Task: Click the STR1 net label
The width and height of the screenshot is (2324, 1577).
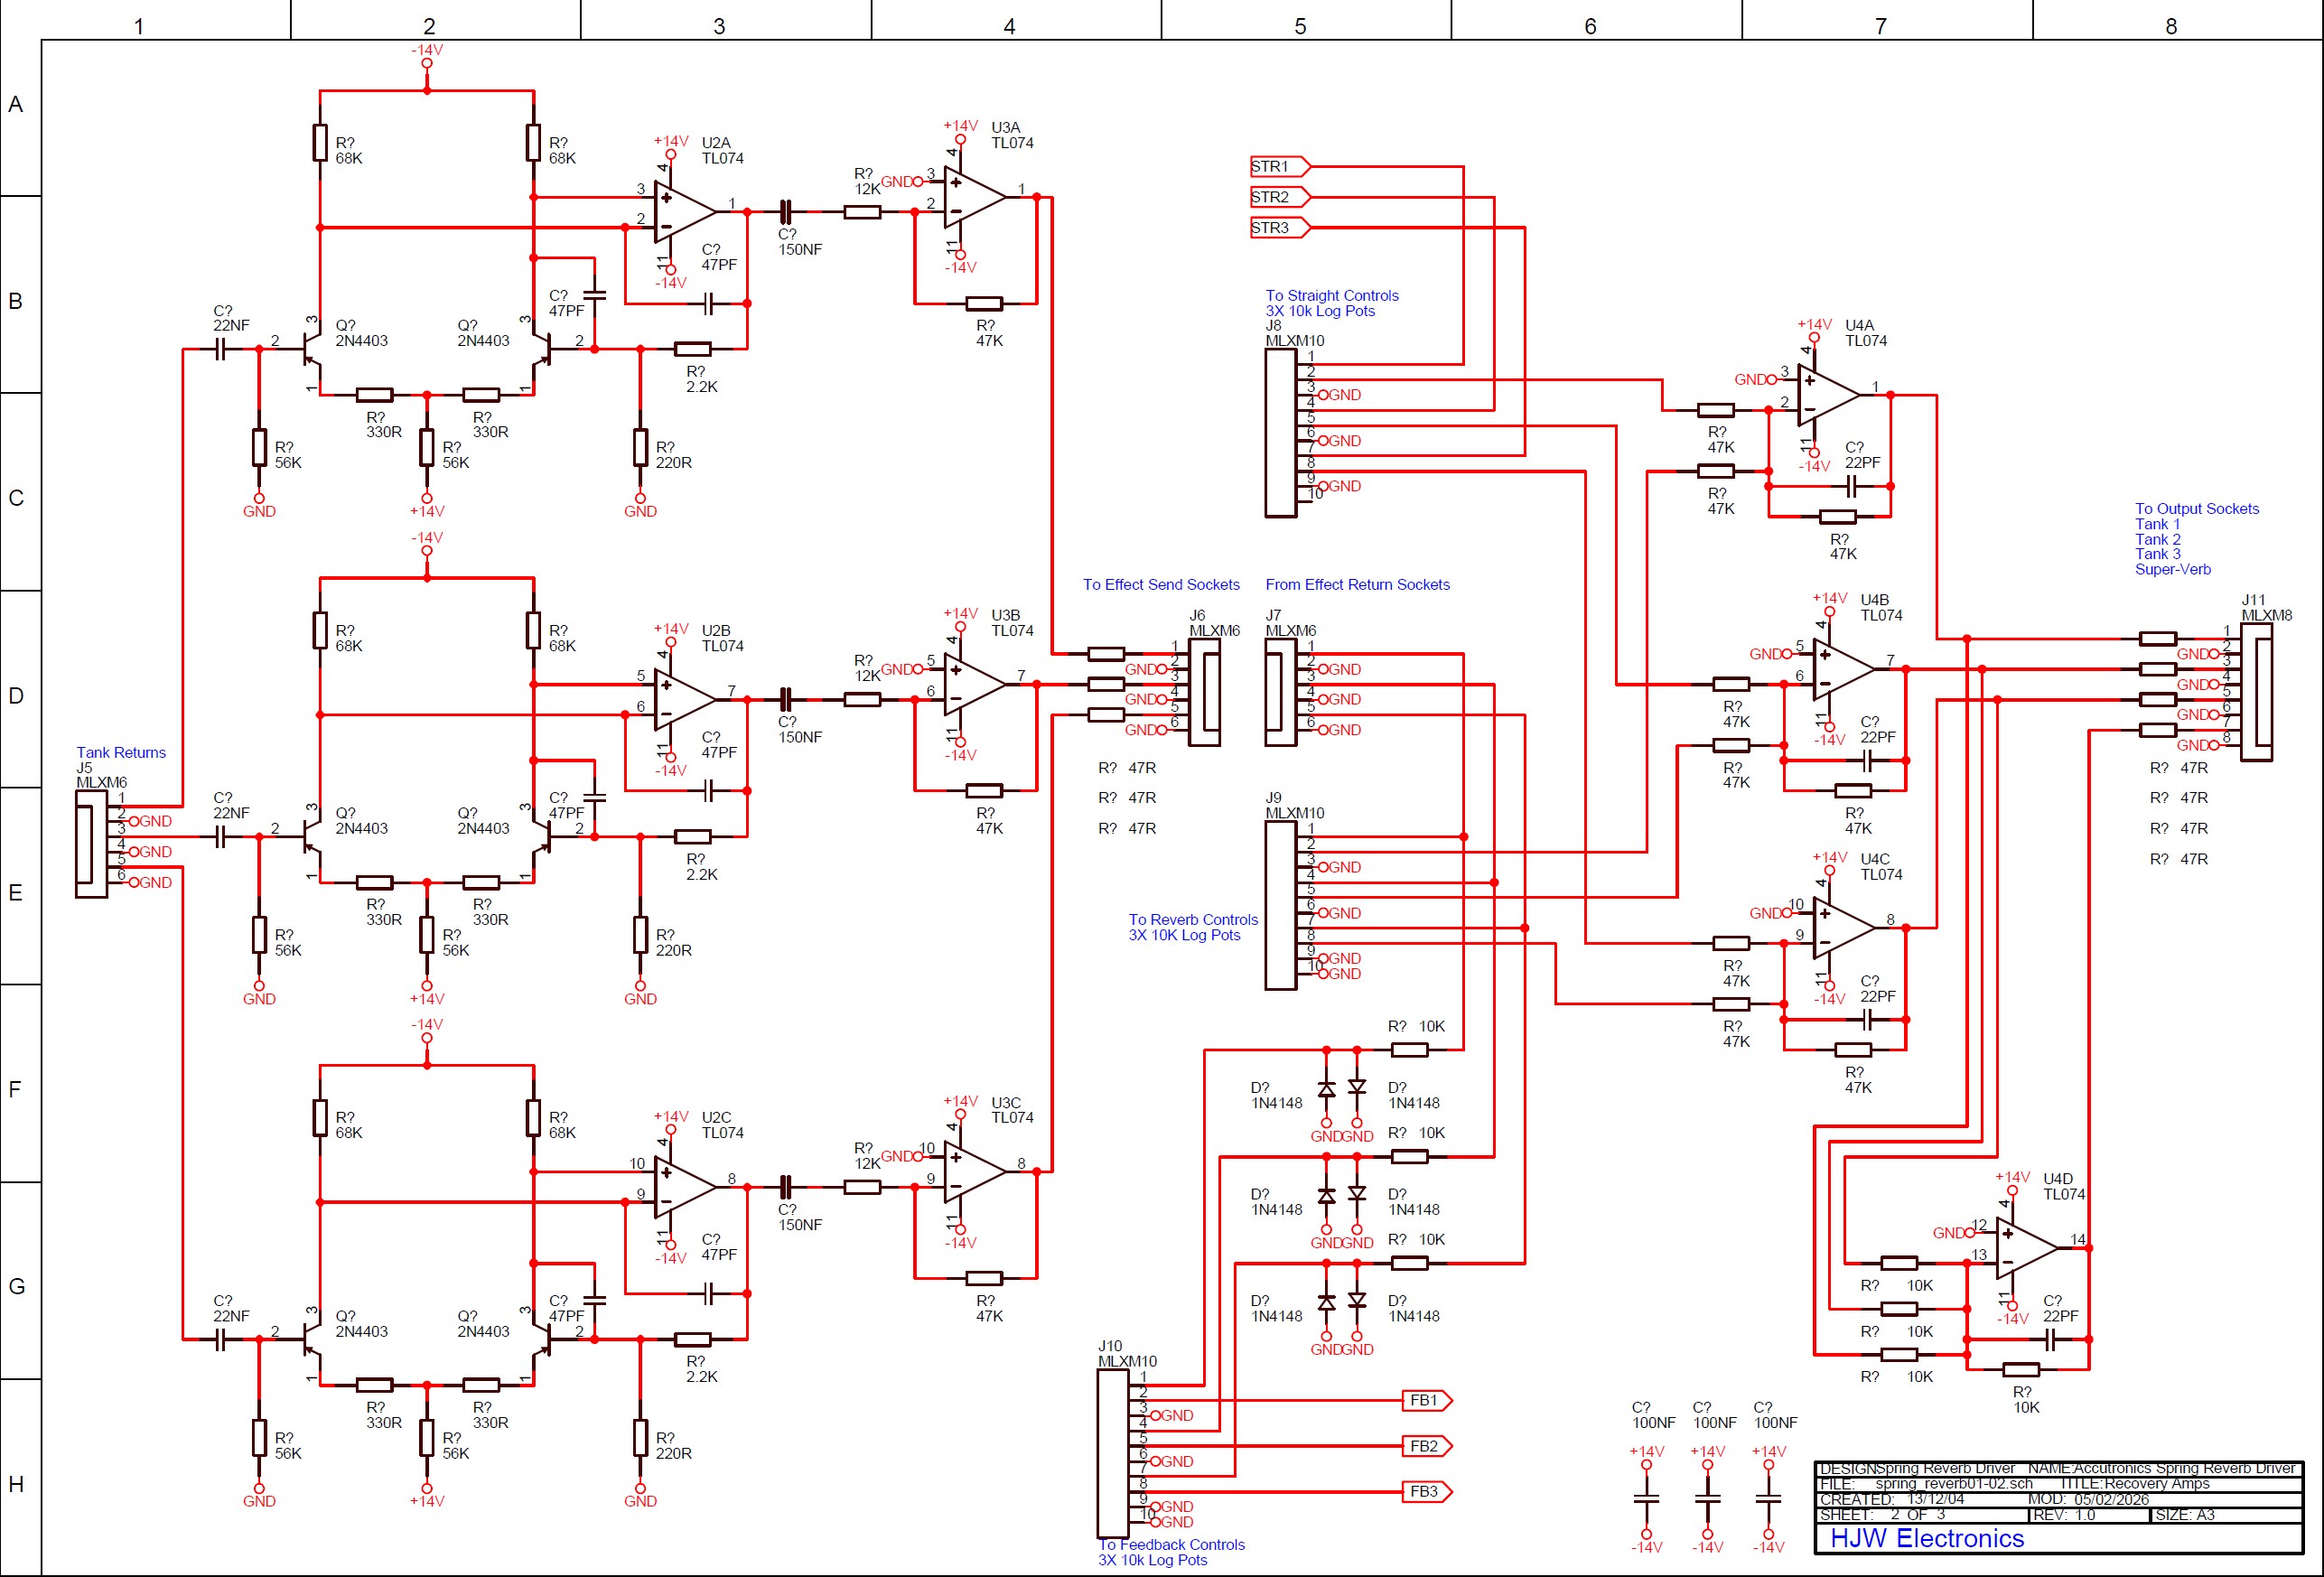Action: (1277, 166)
